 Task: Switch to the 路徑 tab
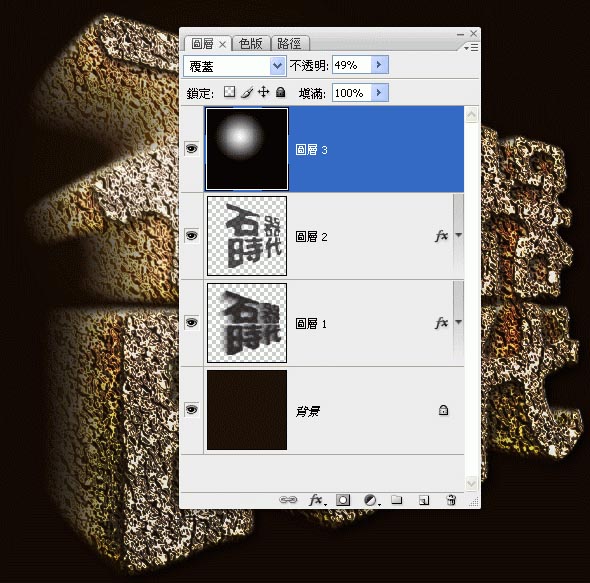pyautogui.click(x=289, y=44)
